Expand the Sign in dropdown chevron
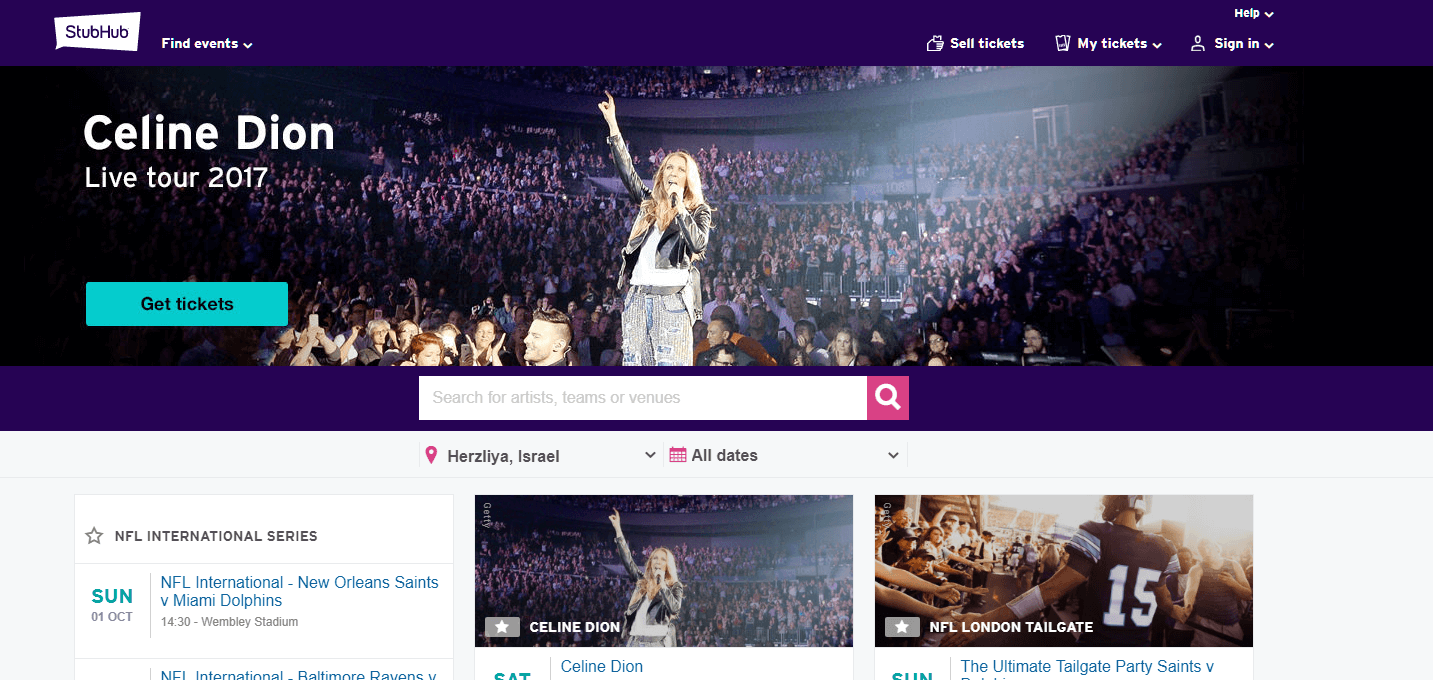 [1268, 44]
